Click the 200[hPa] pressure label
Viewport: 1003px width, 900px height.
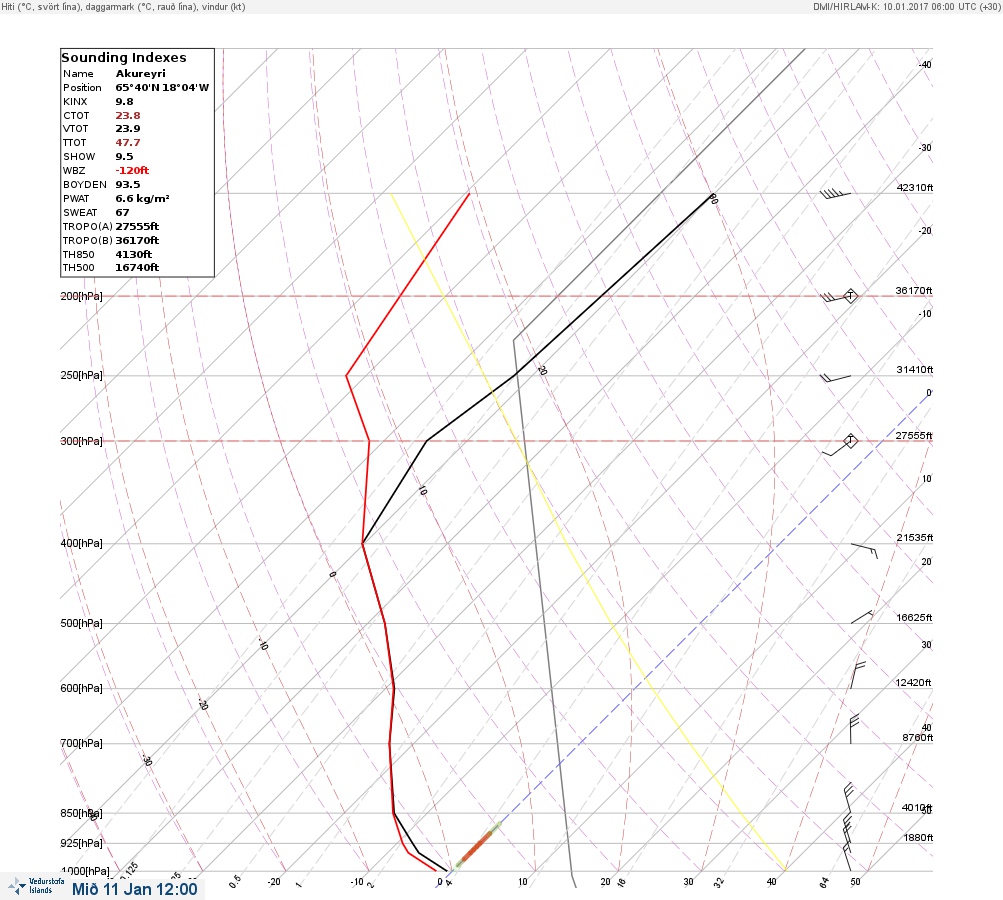point(81,296)
